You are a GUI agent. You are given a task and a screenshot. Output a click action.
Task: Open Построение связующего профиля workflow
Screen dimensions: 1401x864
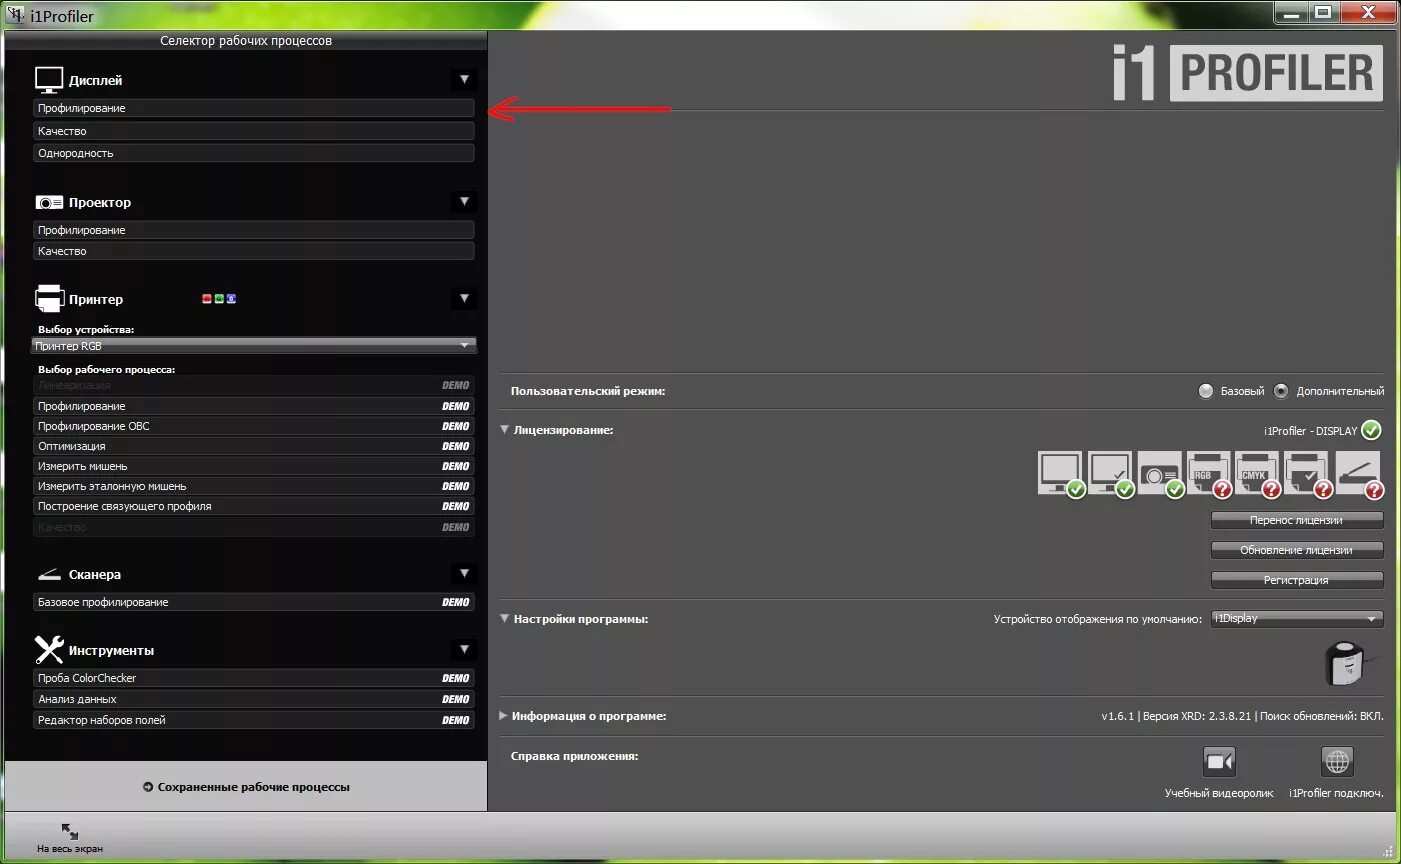[254, 506]
